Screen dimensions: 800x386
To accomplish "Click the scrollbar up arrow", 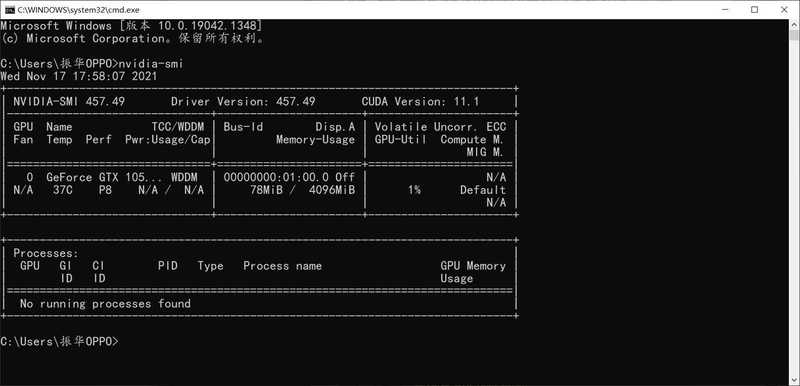I will (x=794, y=24).
